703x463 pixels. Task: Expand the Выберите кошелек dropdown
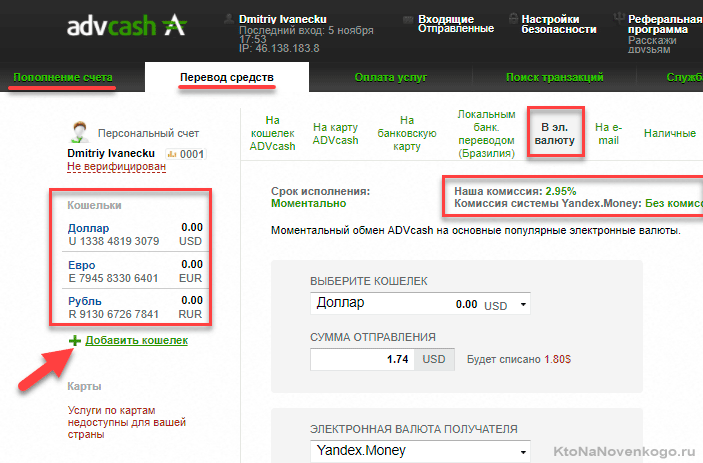[x=420, y=304]
